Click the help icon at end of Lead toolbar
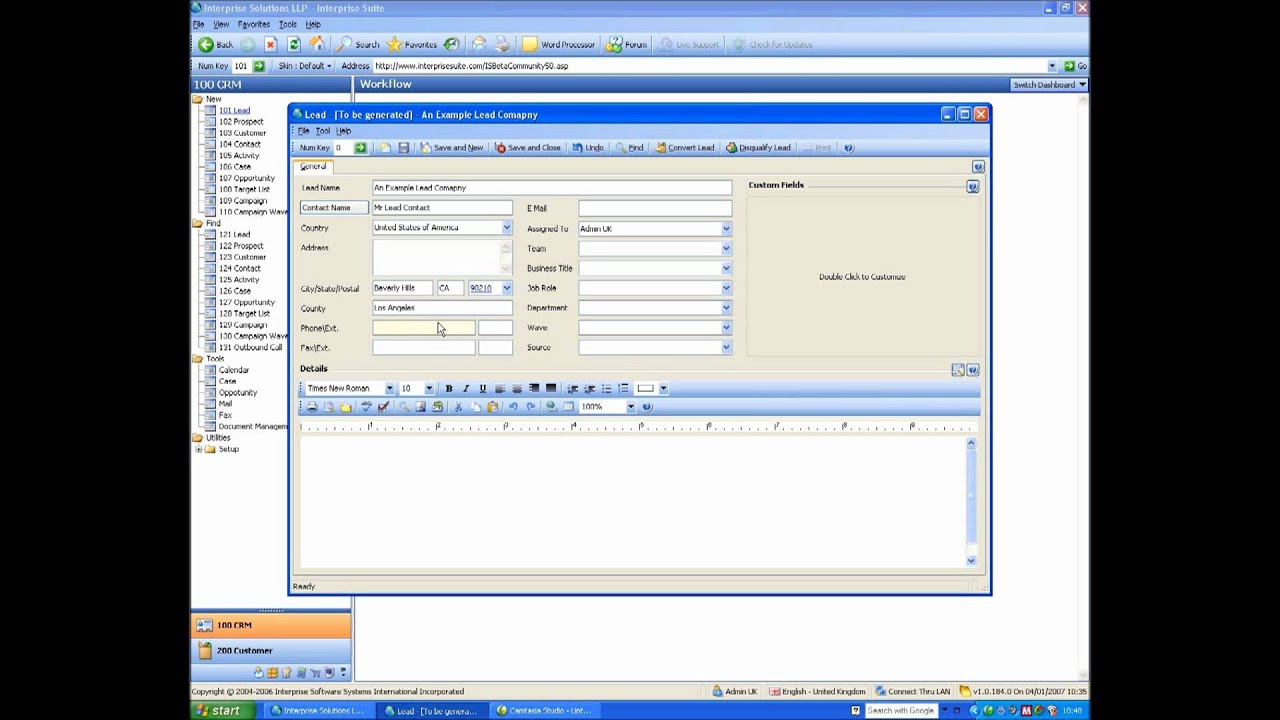The height and width of the screenshot is (720, 1280). (x=849, y=148)
